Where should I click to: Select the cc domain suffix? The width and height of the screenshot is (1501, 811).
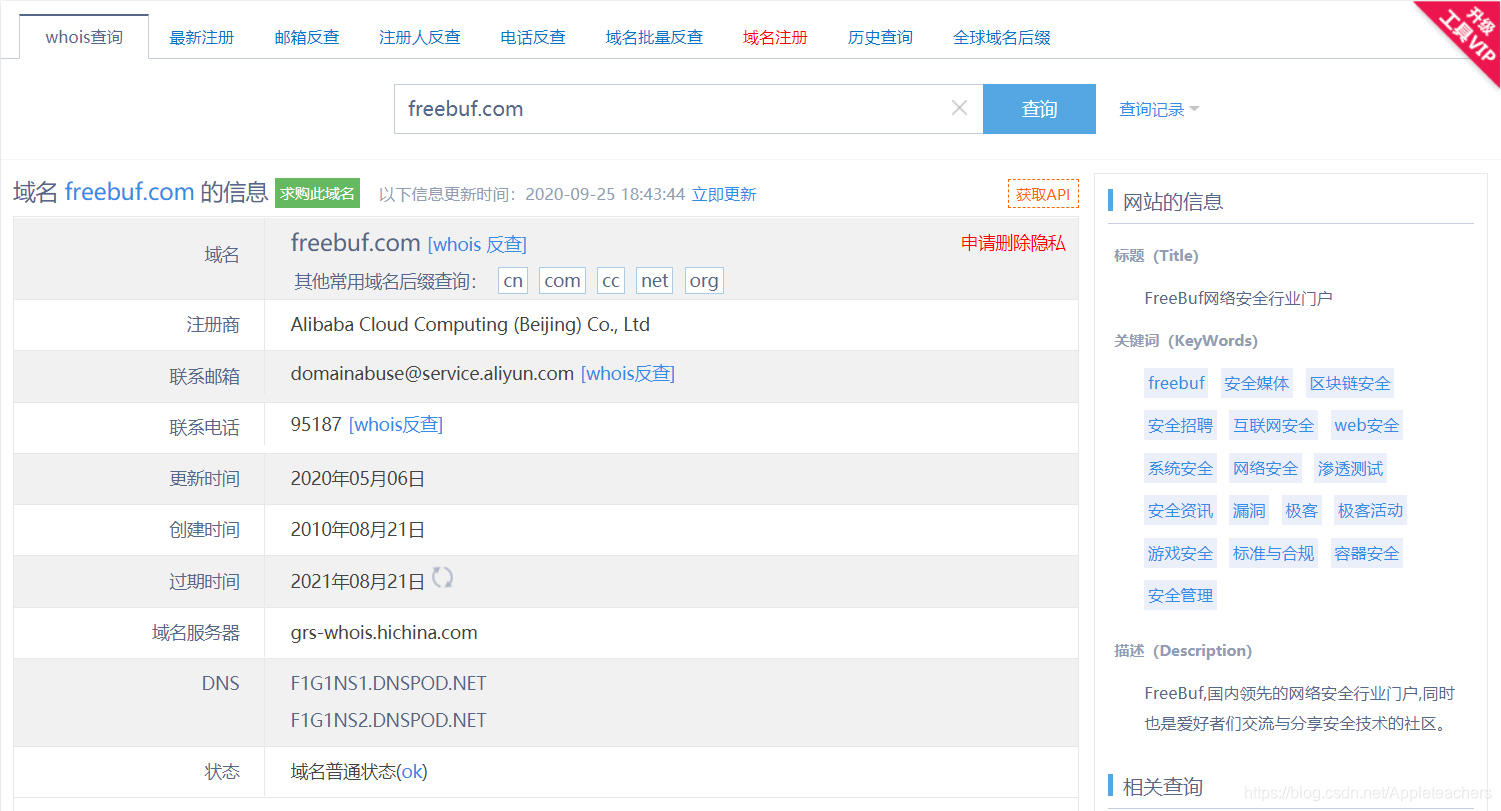point(611,281)
